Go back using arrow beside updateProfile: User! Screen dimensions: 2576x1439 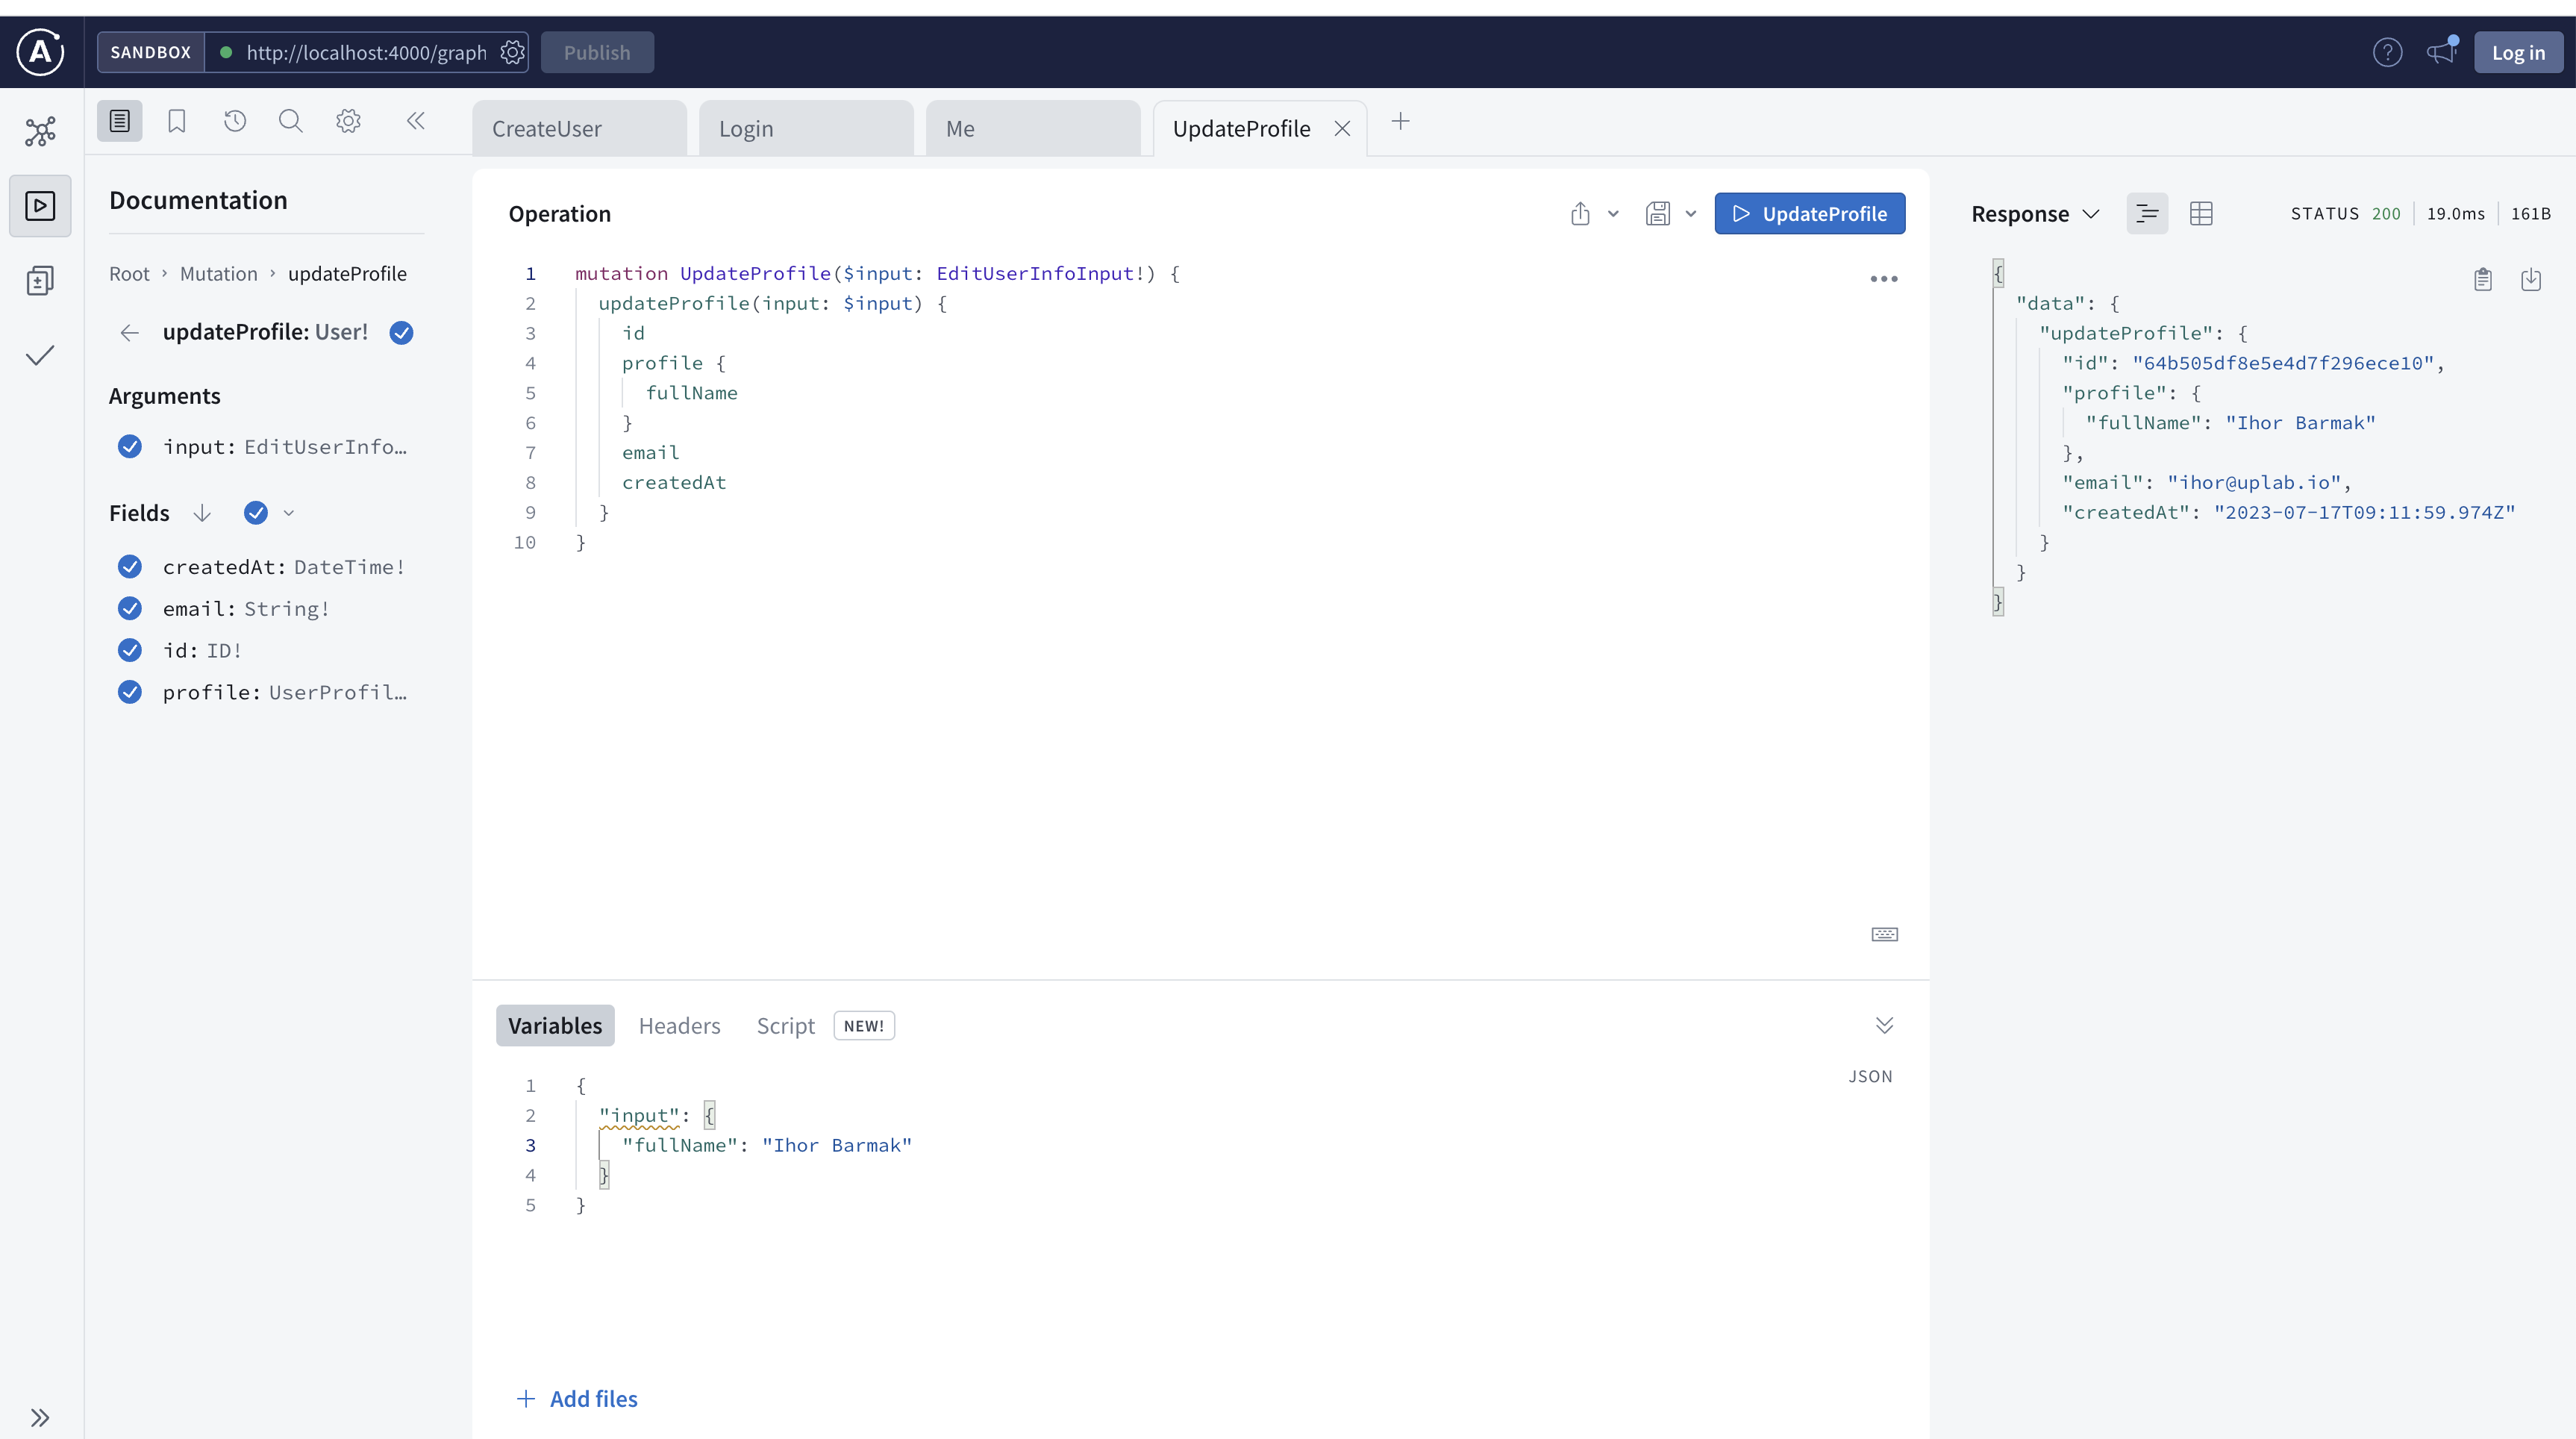point(130,332)
